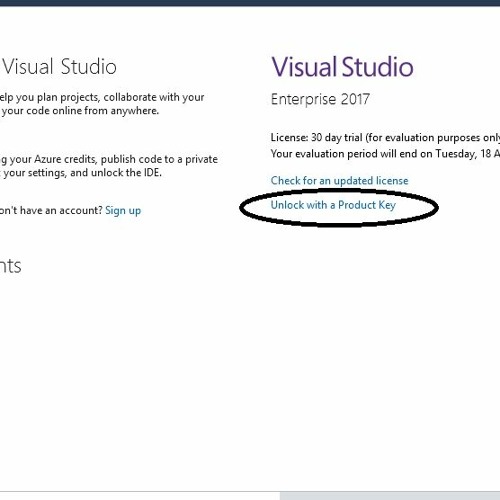500x500 pixels.
Task: Click the purple Visual Studio product heading
Action: [342, 67]
